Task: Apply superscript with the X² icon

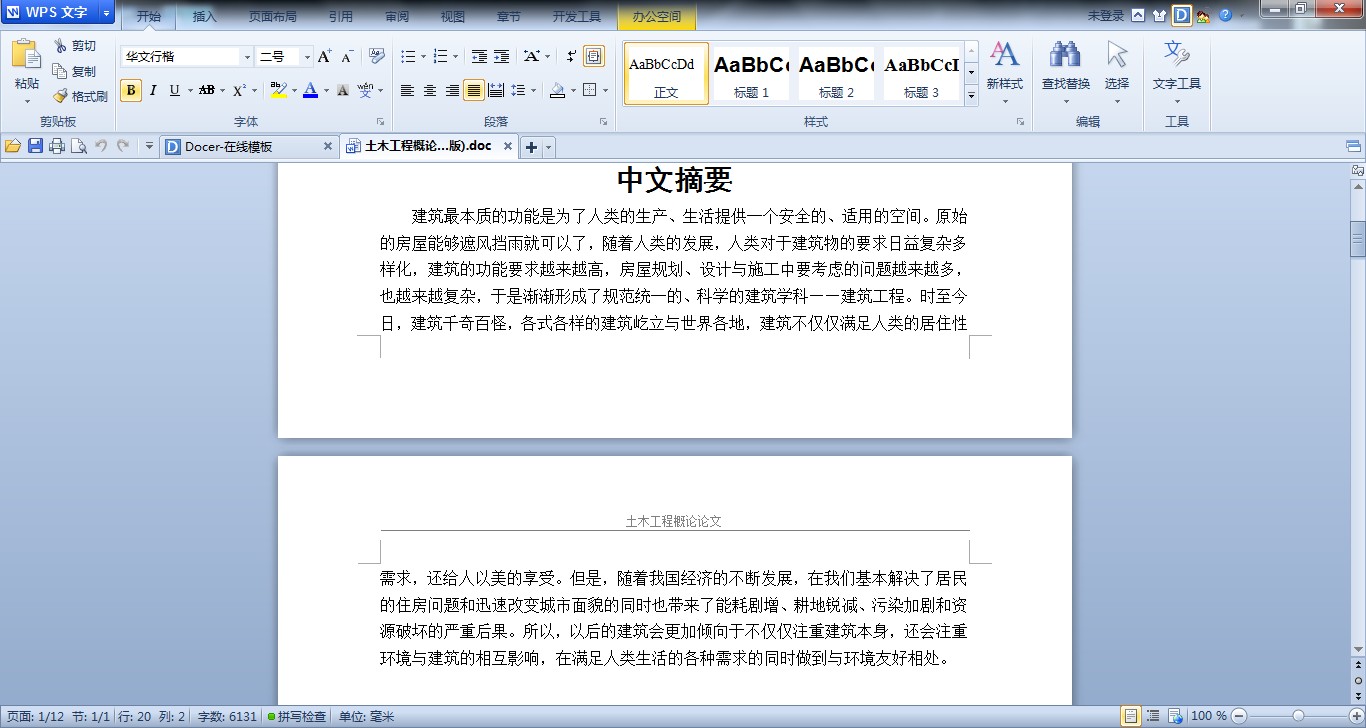Action: tap(239, 90)
